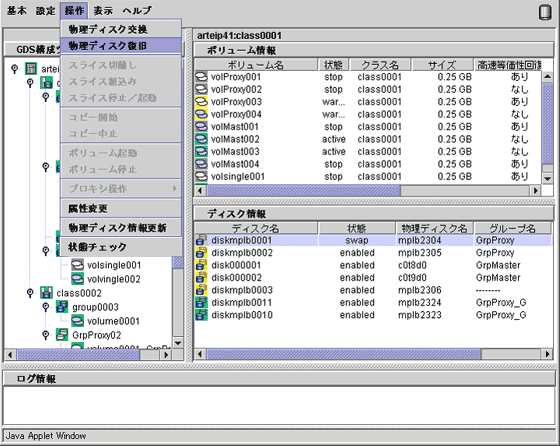The image size is (560, 446).
Task: Select the disk000001 row in disk table
Action: click(374, 265)
